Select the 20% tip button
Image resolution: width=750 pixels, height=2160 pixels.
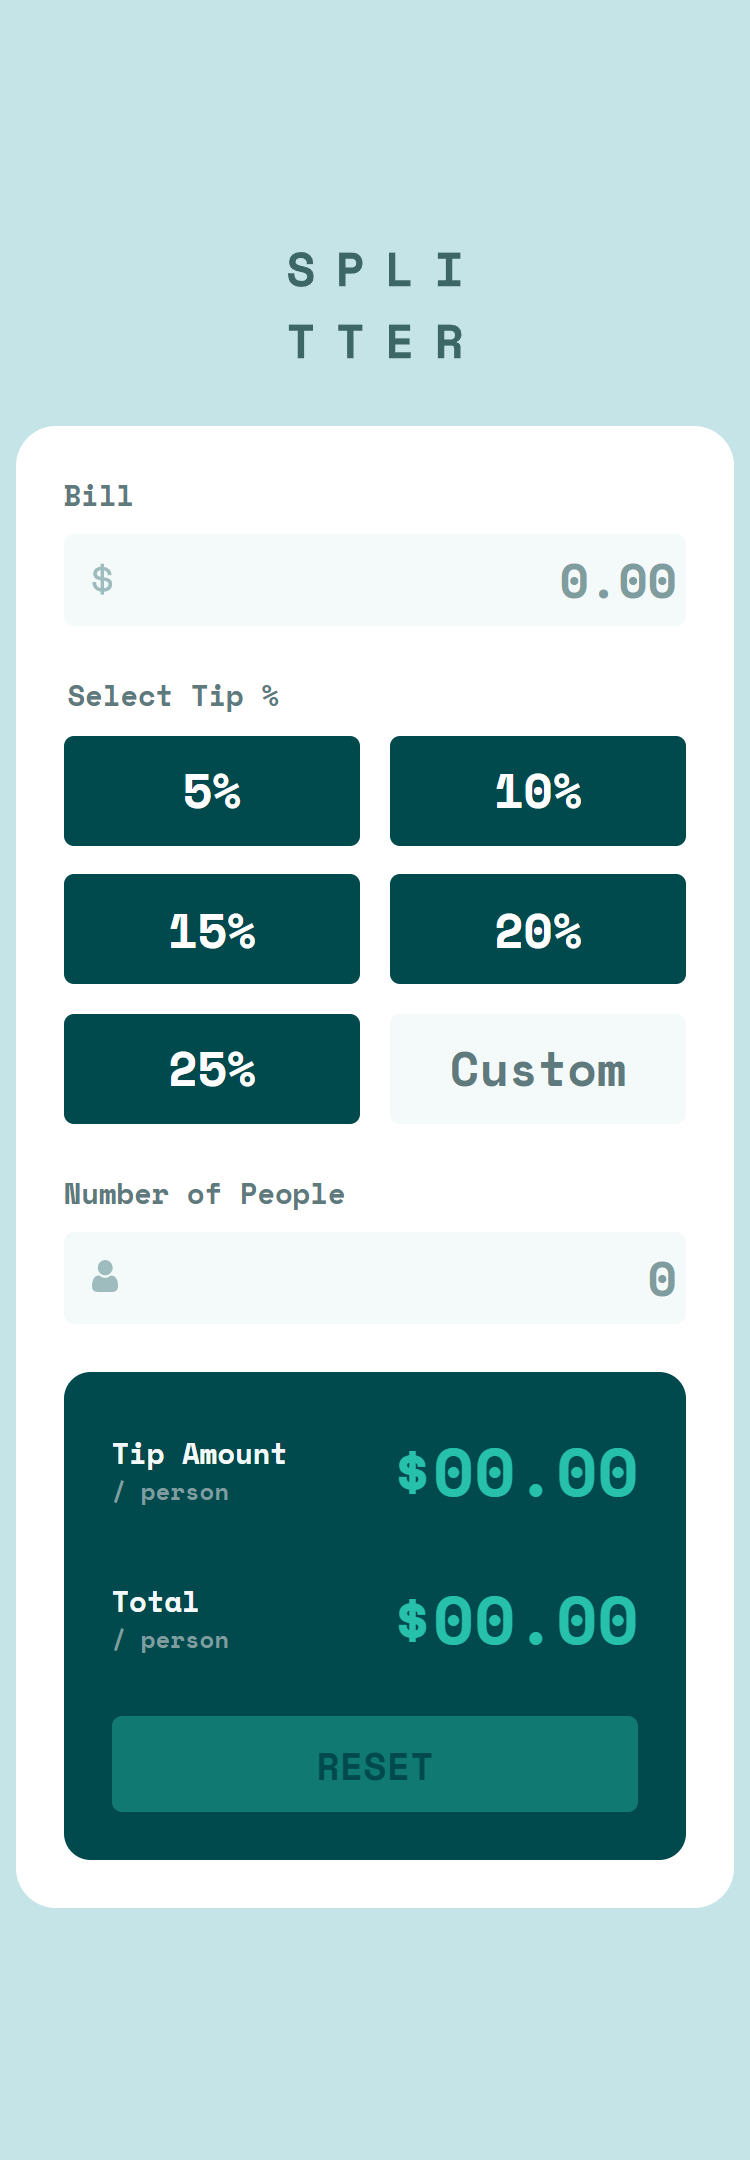pos(537,928)
